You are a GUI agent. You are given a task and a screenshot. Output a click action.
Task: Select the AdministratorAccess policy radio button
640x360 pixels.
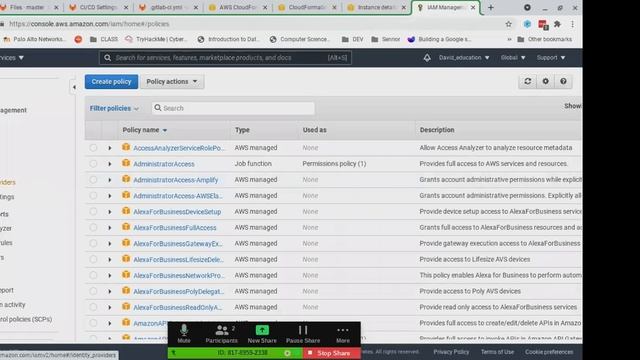pyautogui.click(x=93, y=164)
